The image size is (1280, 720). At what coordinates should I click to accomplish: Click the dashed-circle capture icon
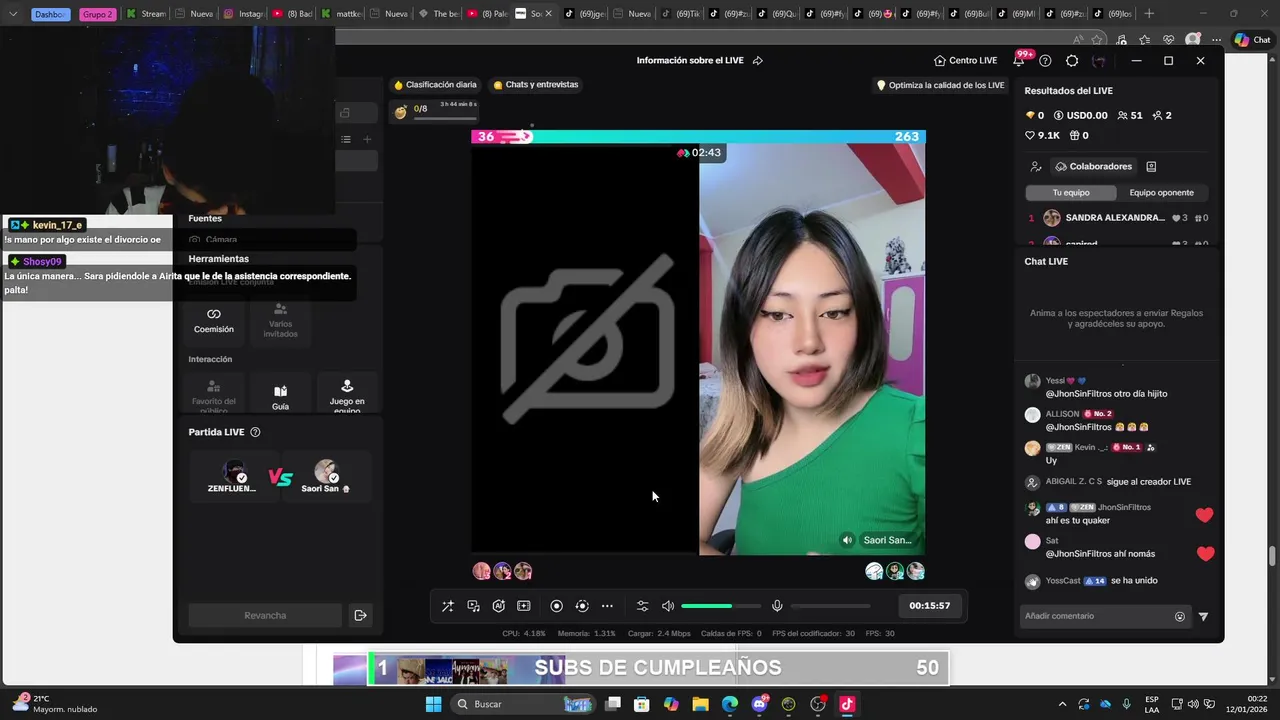pos(581,606)
